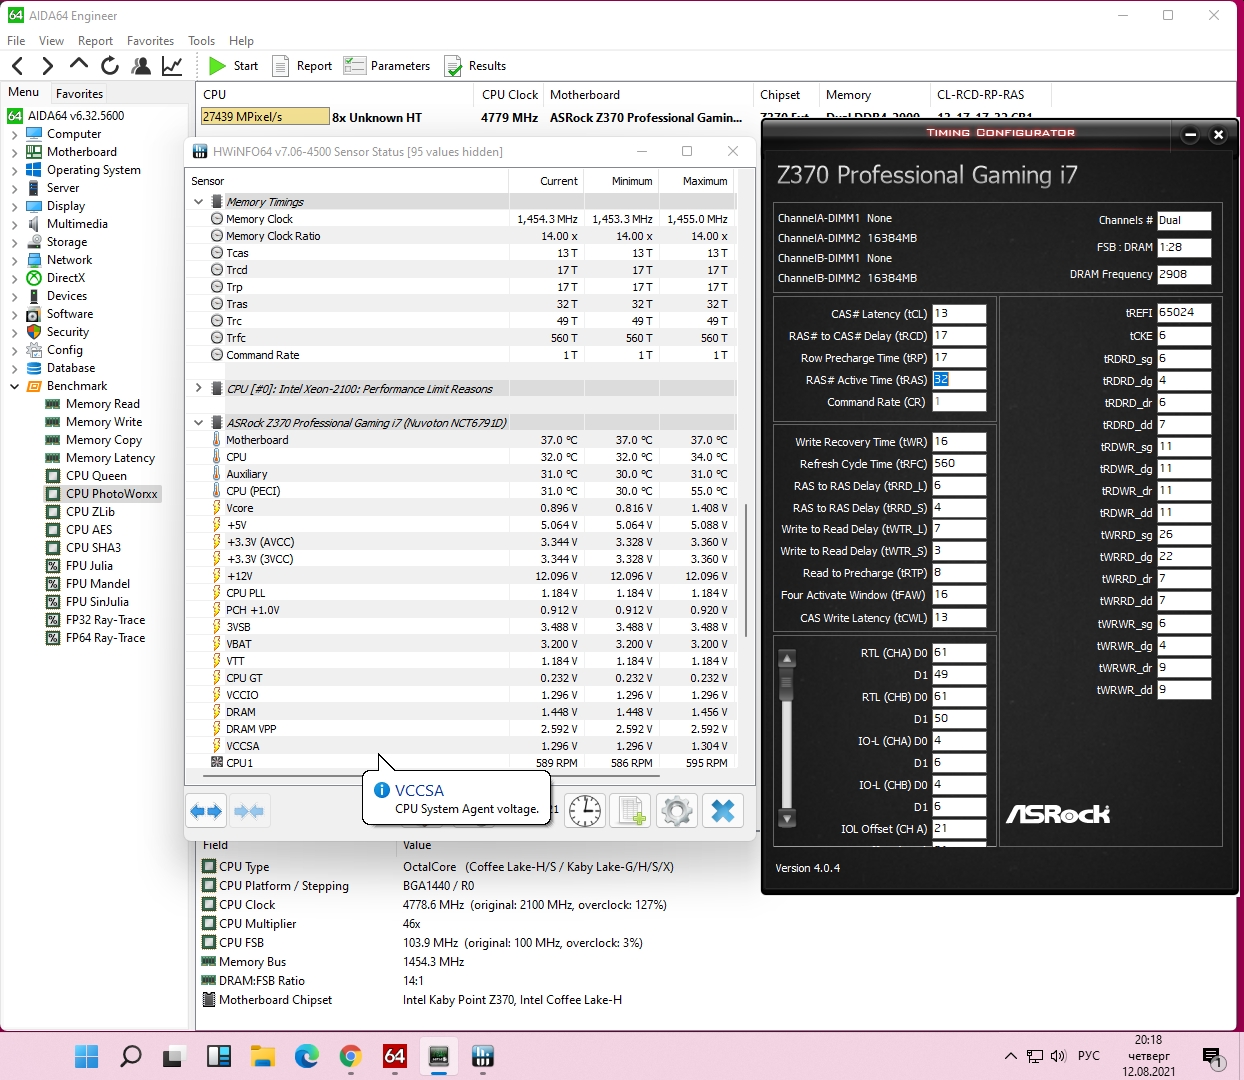This screenshot has height=1080, width=1244.
Task: Expand the Display tree node
Action: coord(14,206)
